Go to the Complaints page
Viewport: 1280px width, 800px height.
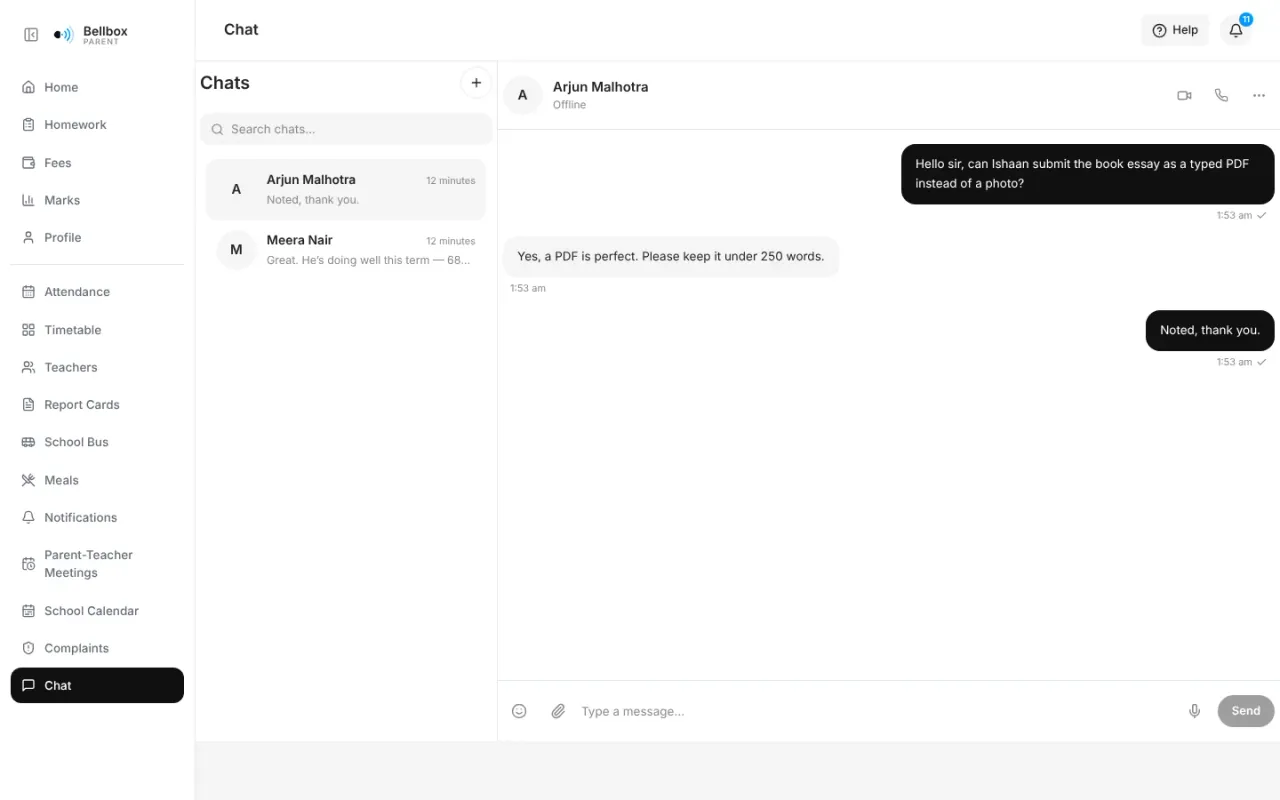97,648
